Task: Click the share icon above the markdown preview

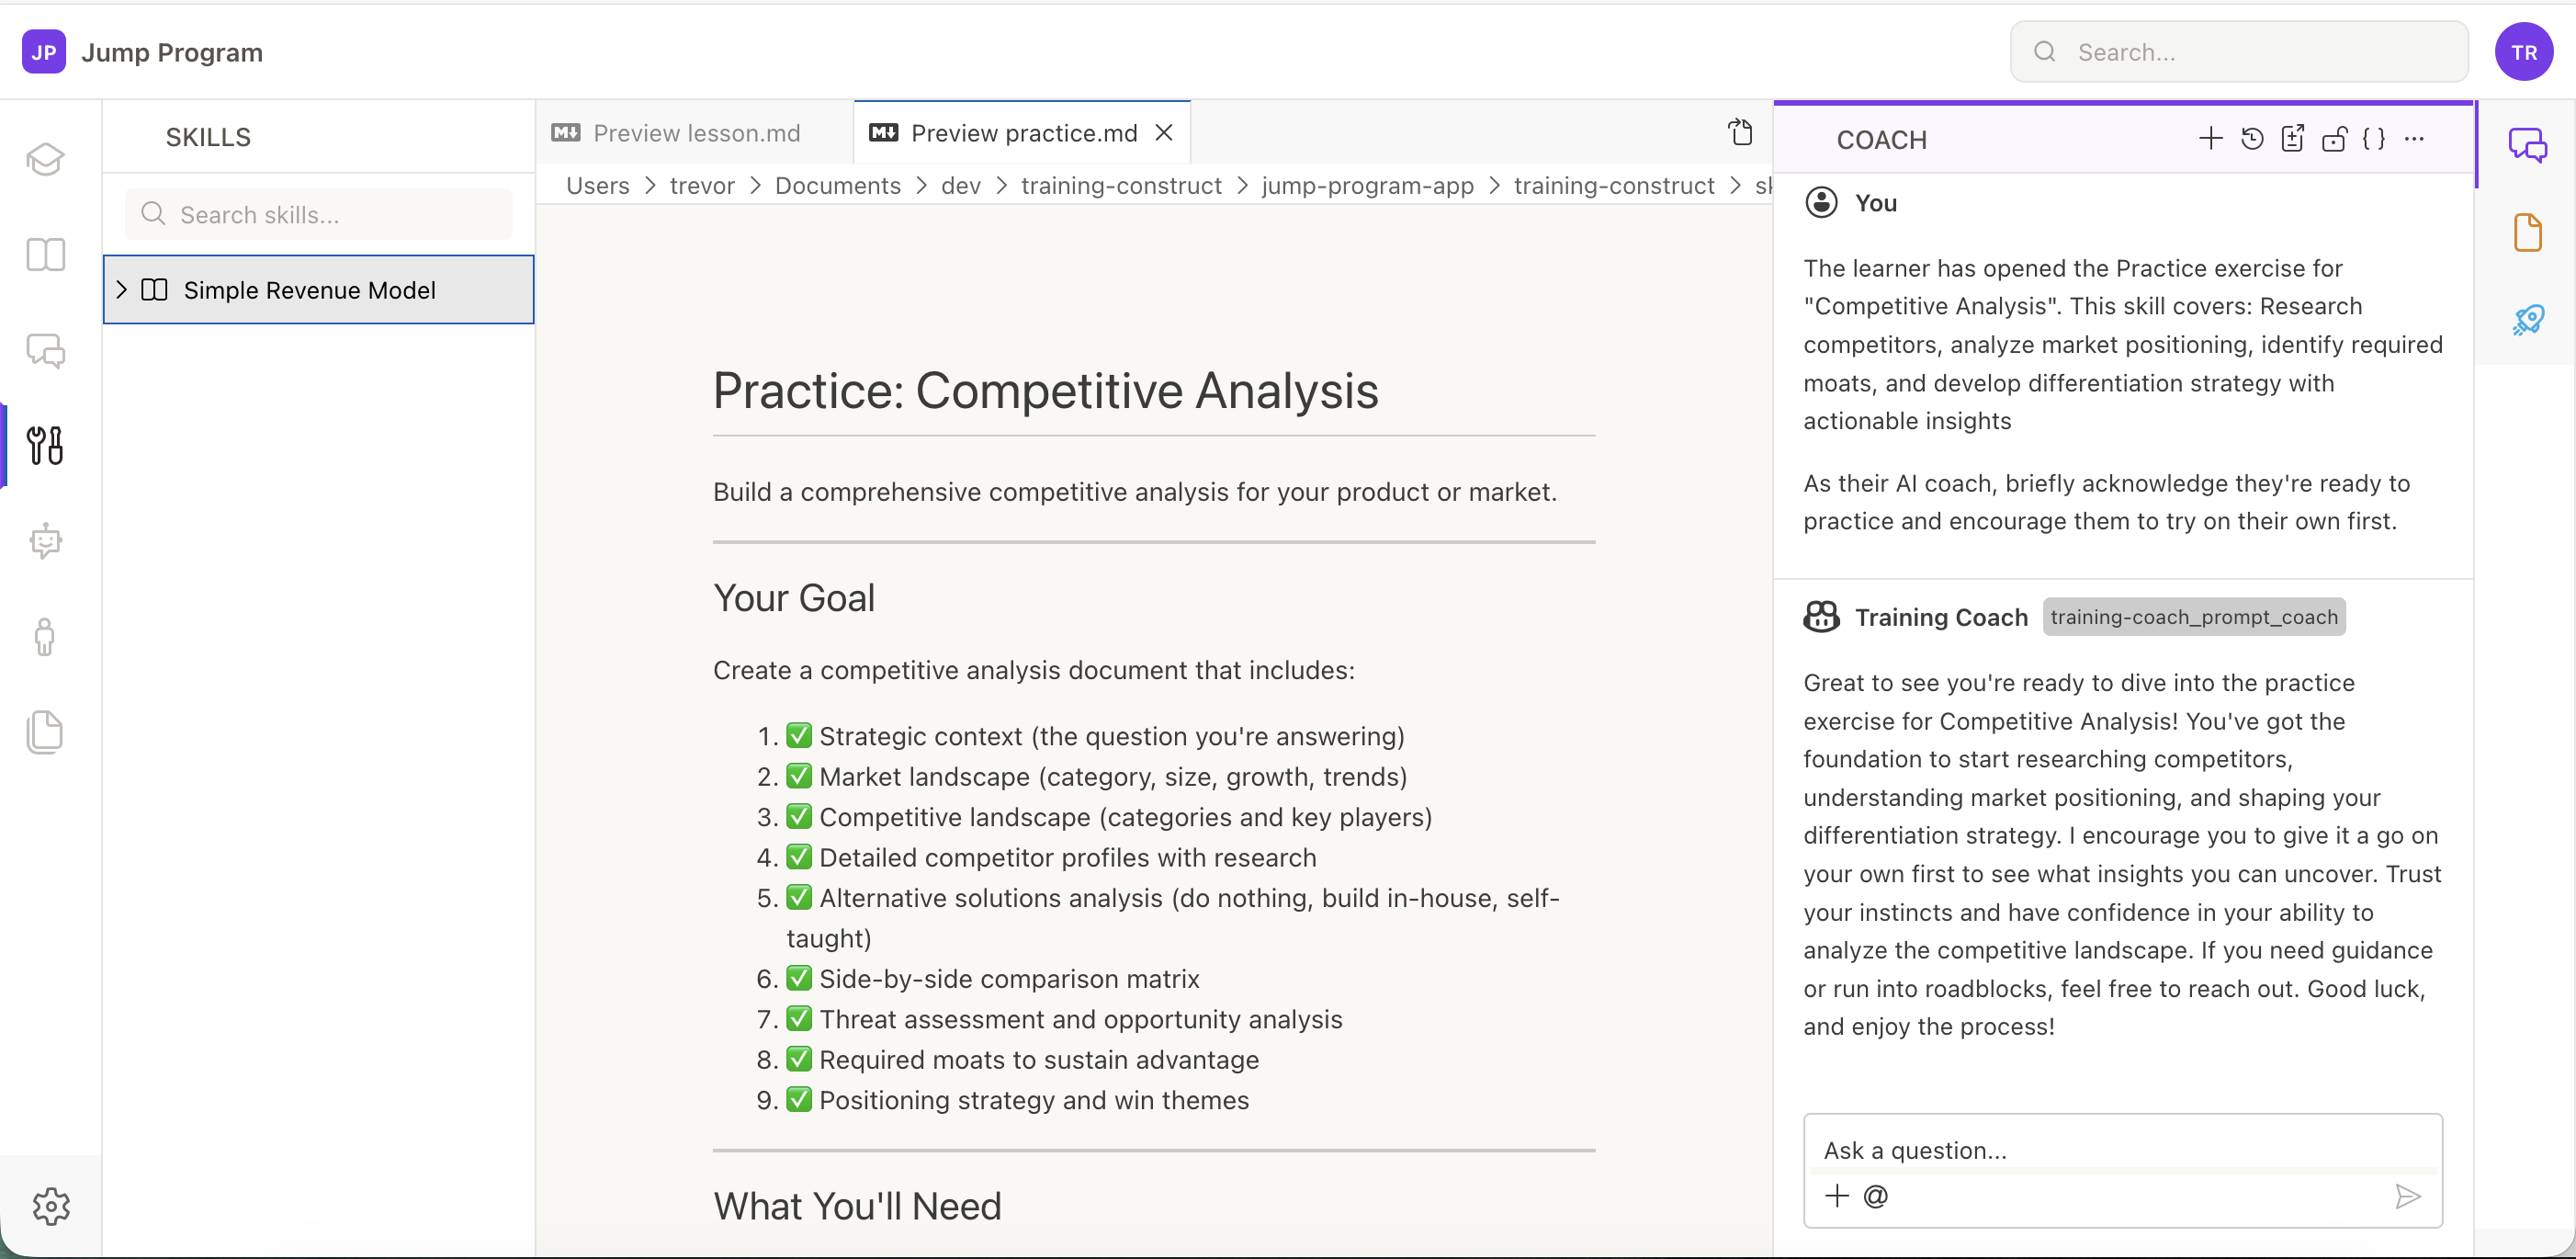Action: [1741, 131]
